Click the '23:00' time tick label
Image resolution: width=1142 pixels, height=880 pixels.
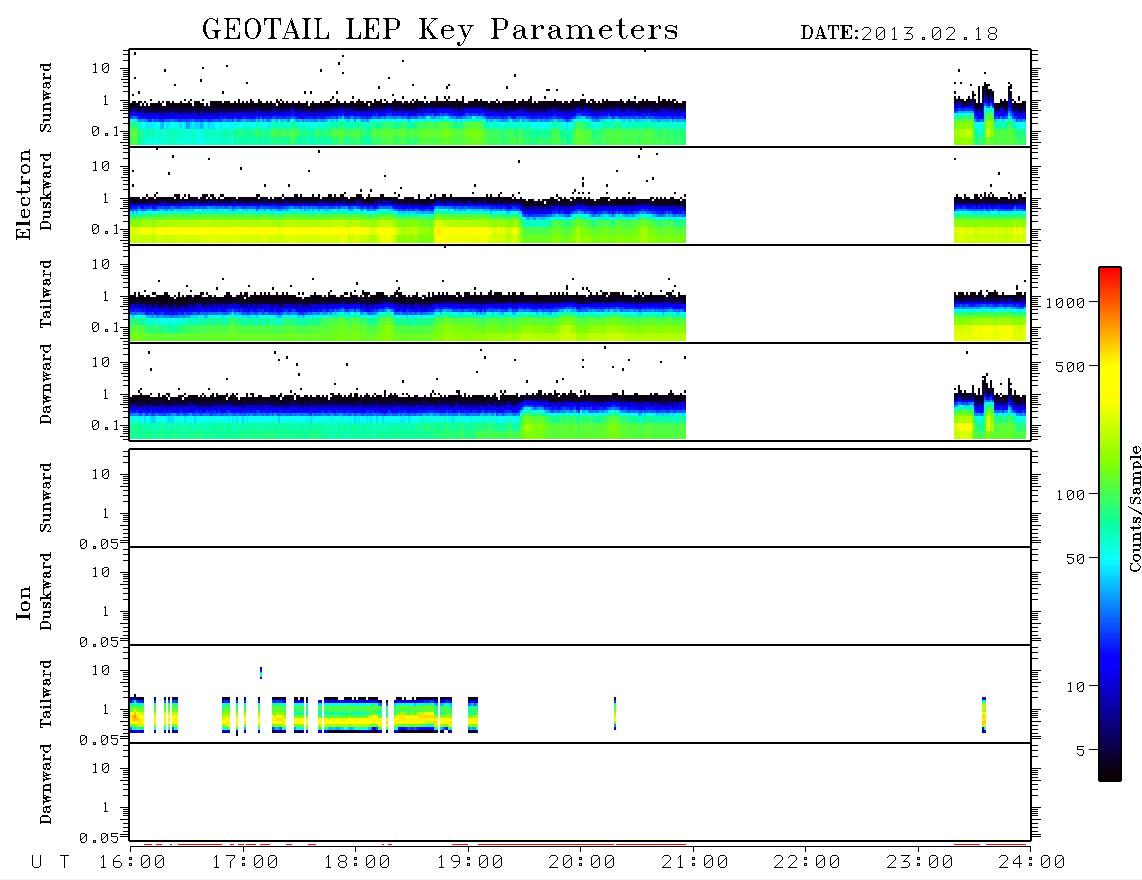click(919, 863)
